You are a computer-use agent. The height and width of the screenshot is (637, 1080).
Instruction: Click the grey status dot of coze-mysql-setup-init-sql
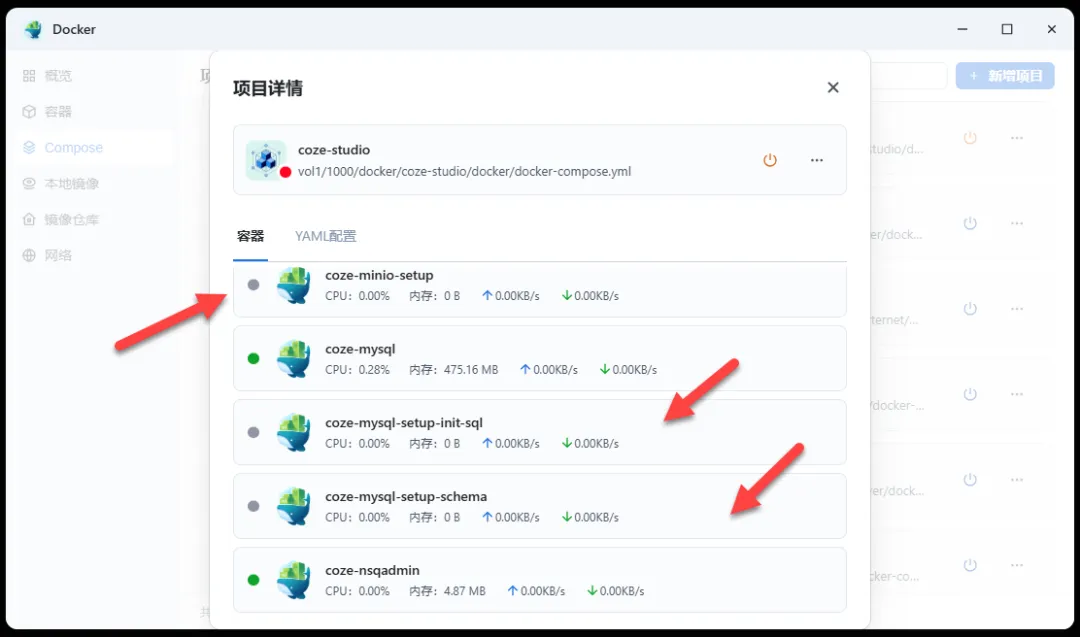click(x=253, y=432)
